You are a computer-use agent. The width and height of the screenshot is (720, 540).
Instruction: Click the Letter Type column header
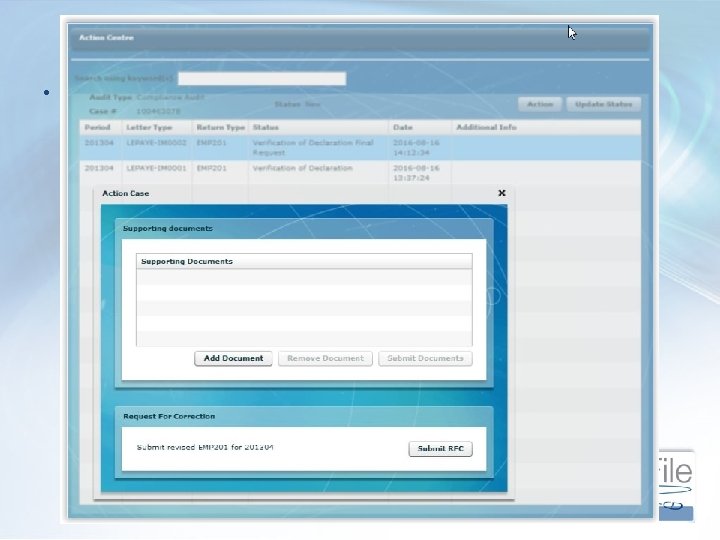[x=156, y=127]
